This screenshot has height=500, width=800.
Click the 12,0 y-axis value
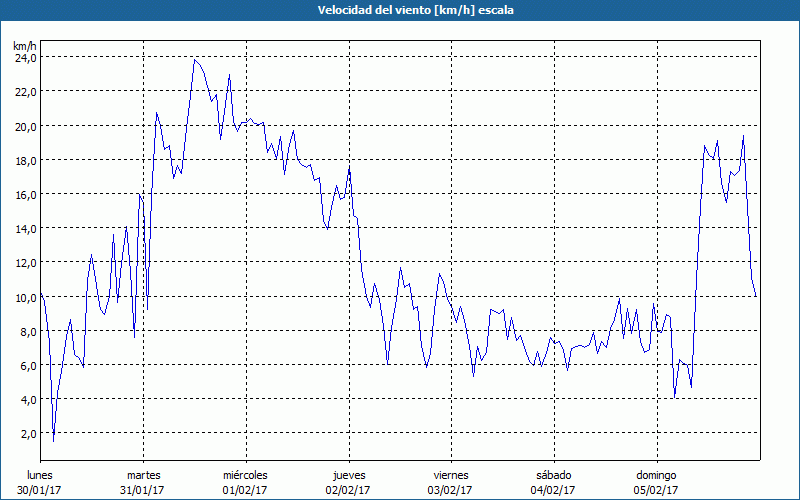click(x=25, y=263)
